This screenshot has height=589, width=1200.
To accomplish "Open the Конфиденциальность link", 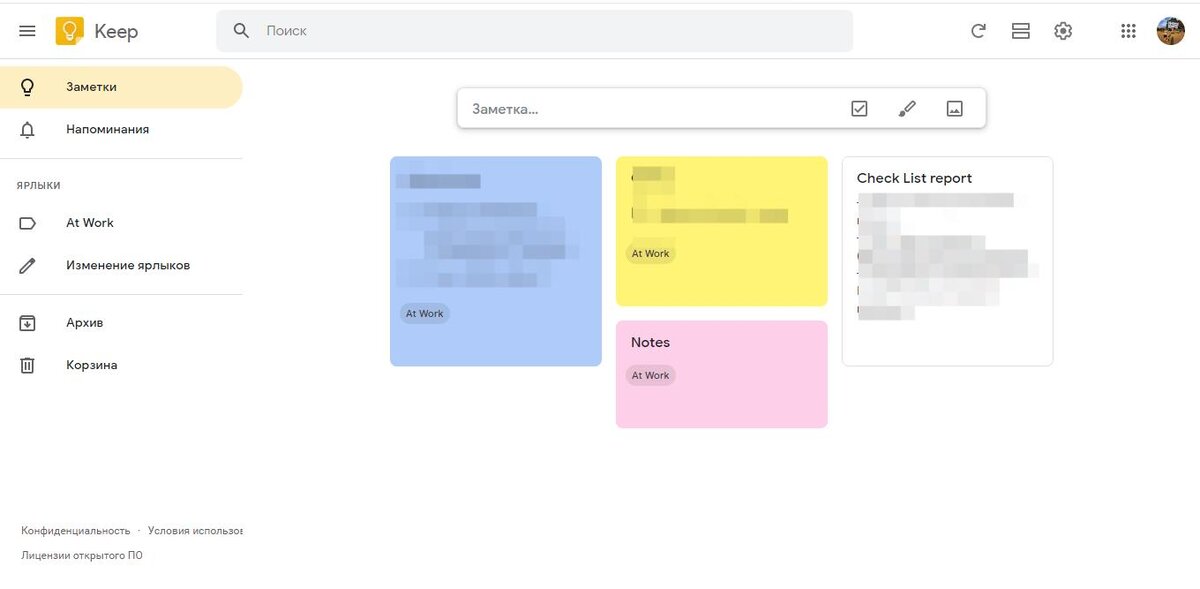I will coord(76,531).
